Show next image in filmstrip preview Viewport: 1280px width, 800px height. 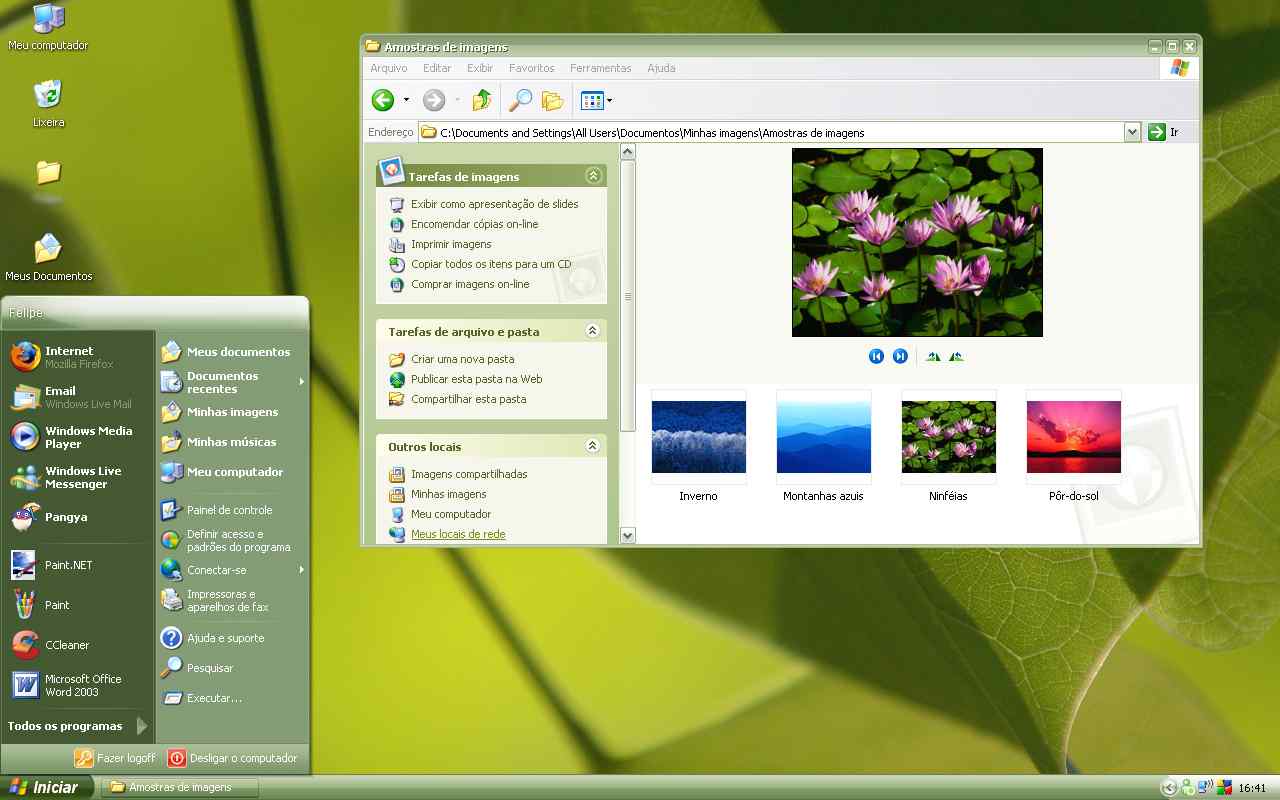[x=900, y=356]
